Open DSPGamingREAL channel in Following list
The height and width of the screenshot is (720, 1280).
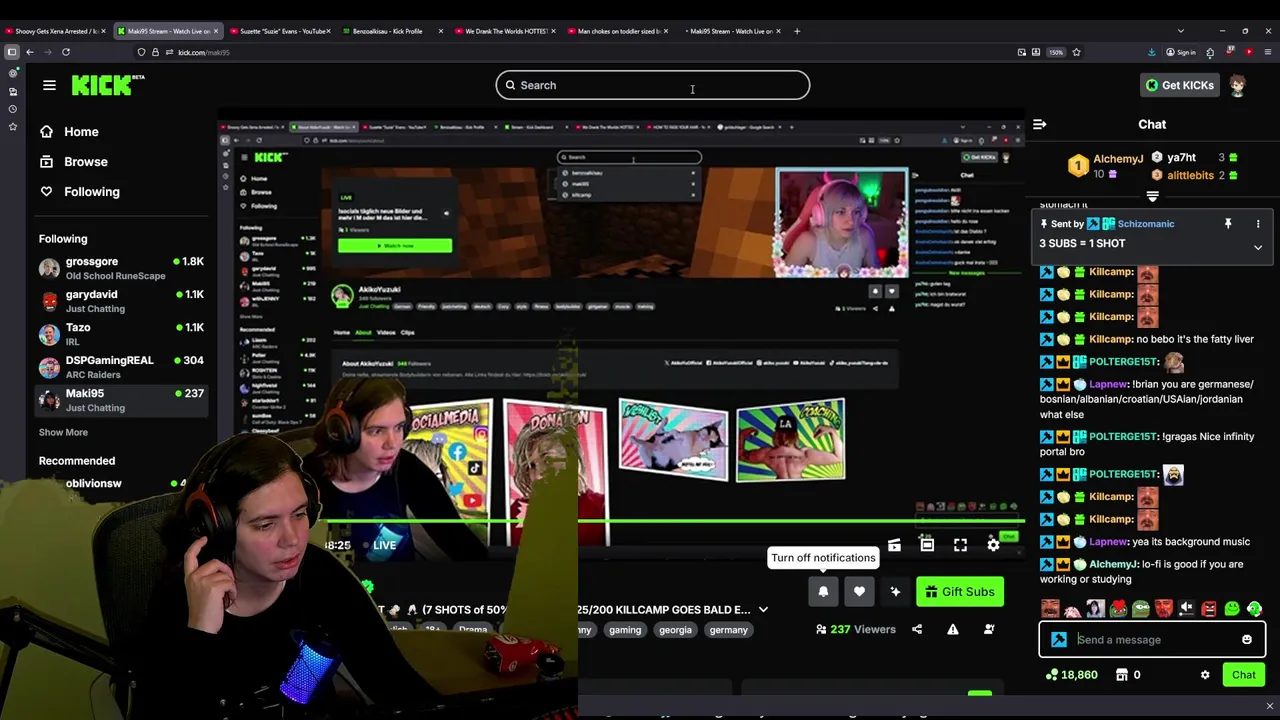(x=122, y=367)
